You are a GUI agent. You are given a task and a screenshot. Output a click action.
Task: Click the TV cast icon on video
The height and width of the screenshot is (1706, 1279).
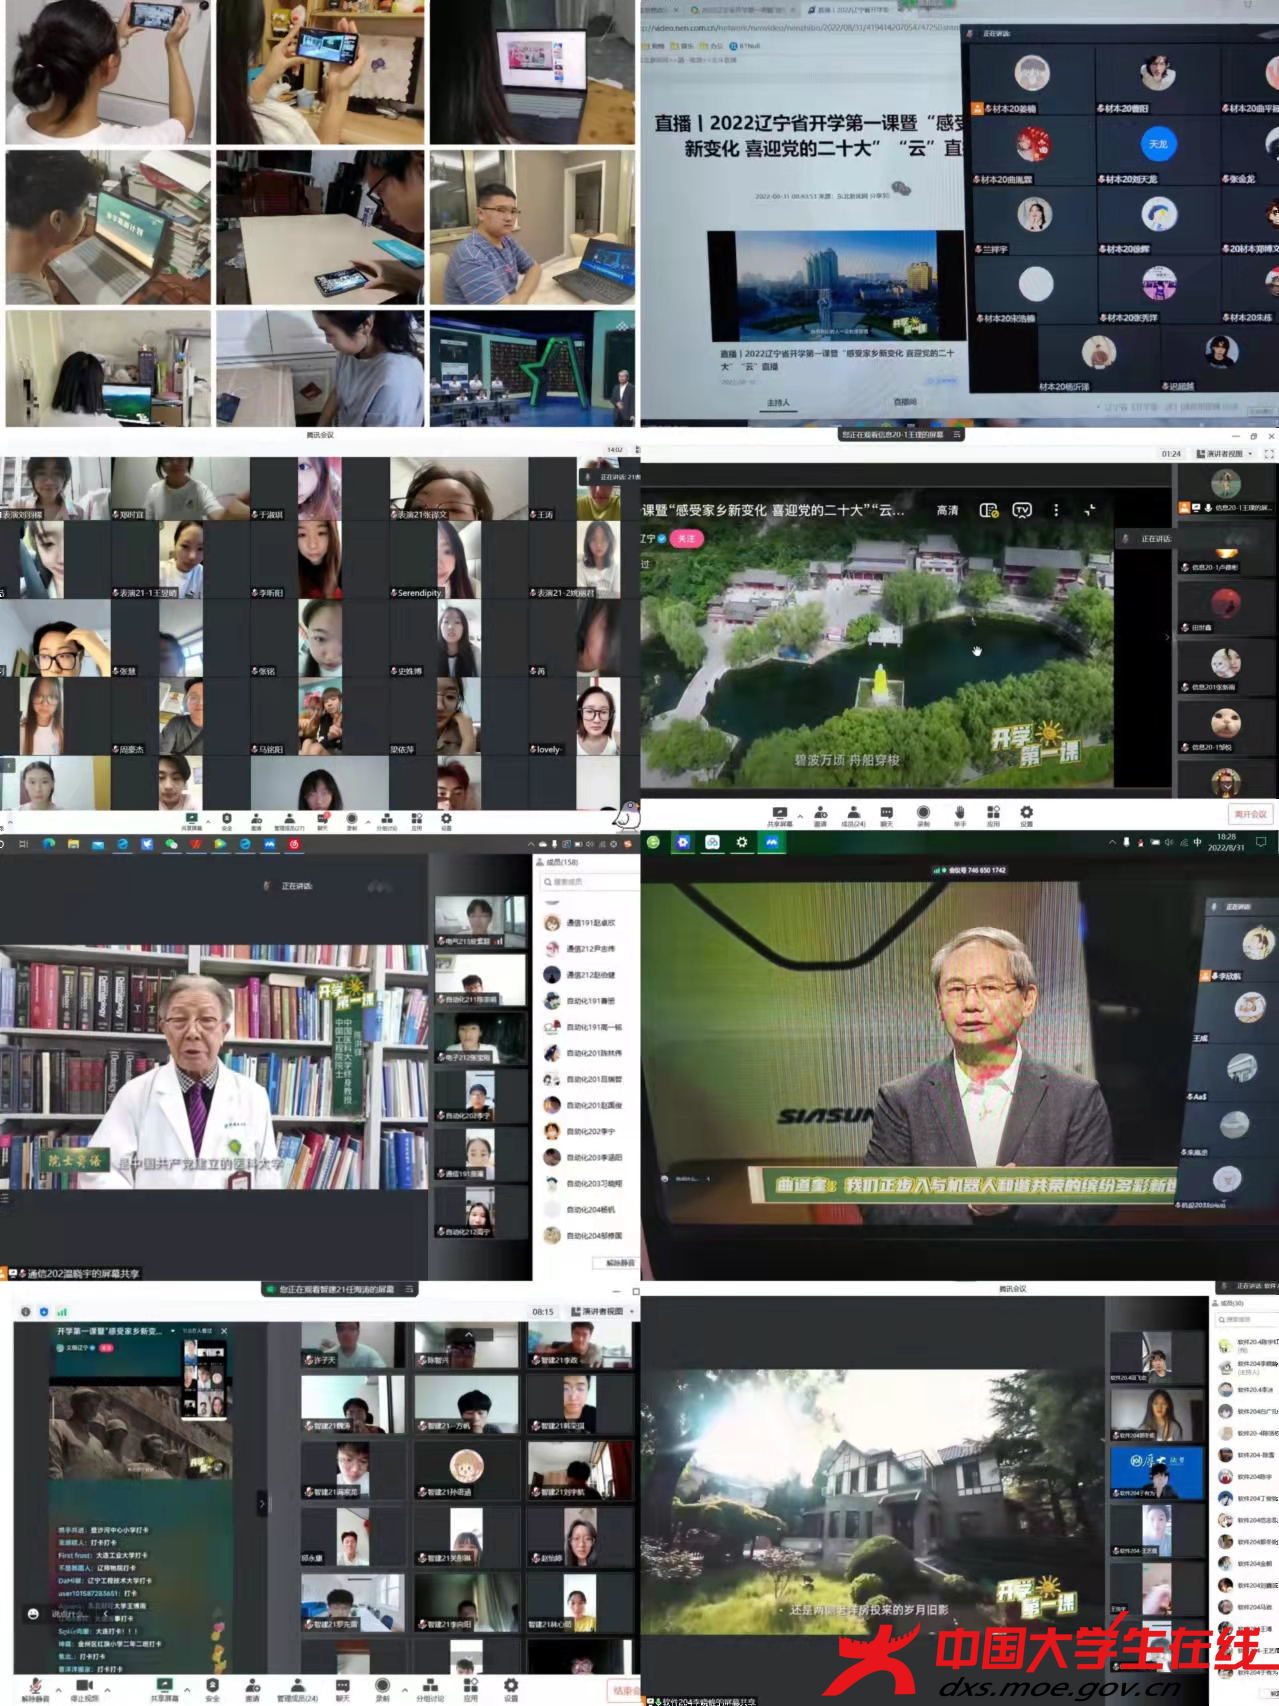tap(1022, 510)
